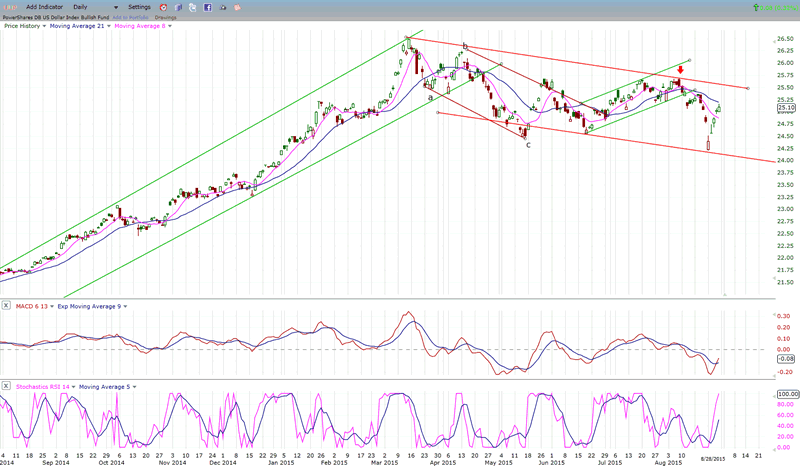Open the Add Indicator menu
800x466 pixels.
46,7
